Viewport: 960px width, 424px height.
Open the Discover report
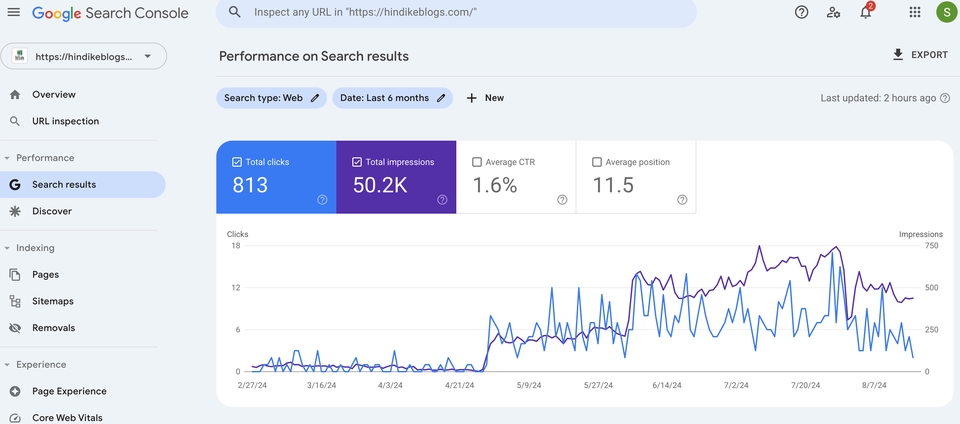click(x=52, y=211)
